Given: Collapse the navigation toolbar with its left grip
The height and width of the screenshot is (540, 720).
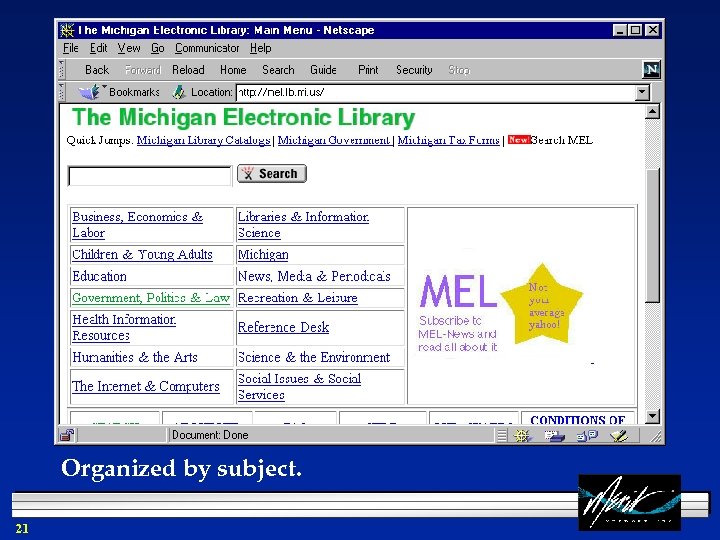Looking at the screenshot, I should coord(62,70).
